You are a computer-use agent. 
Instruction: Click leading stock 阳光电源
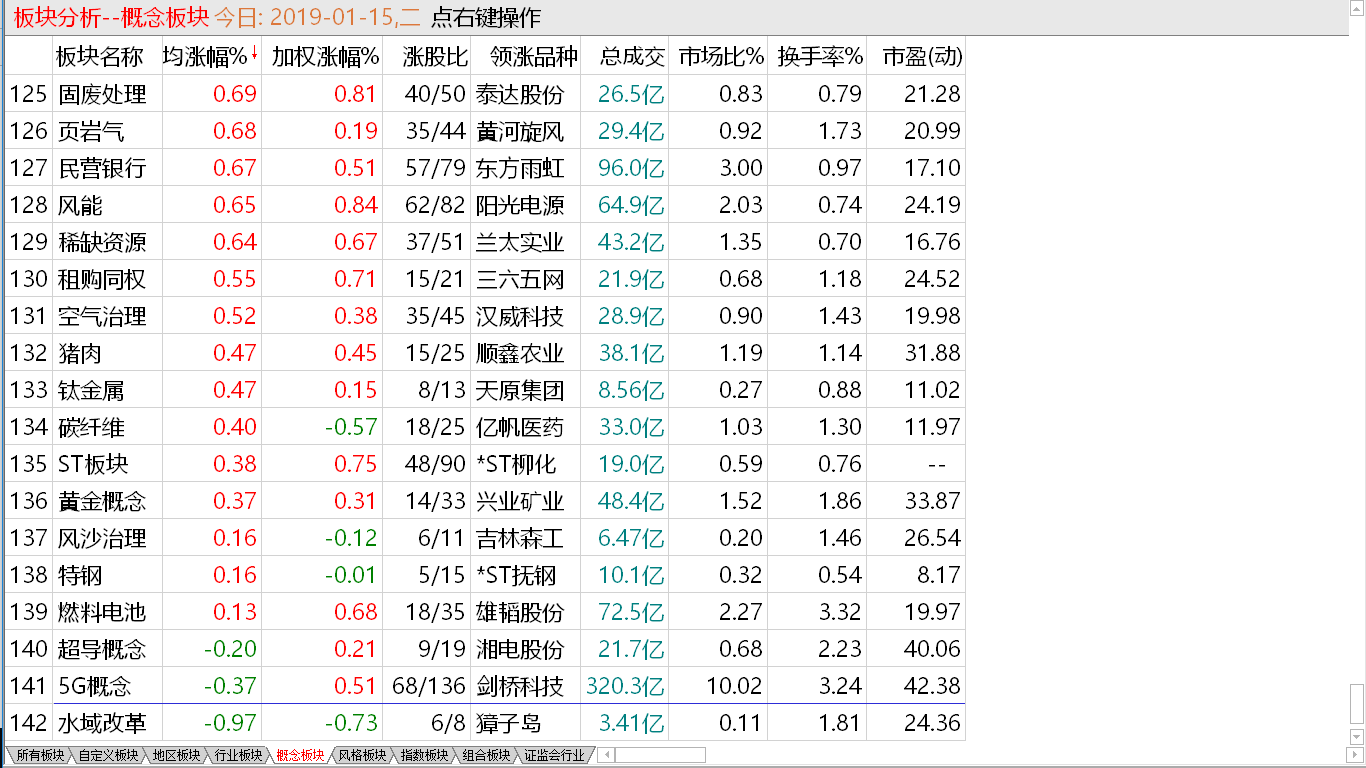click(x=520, y=205)
